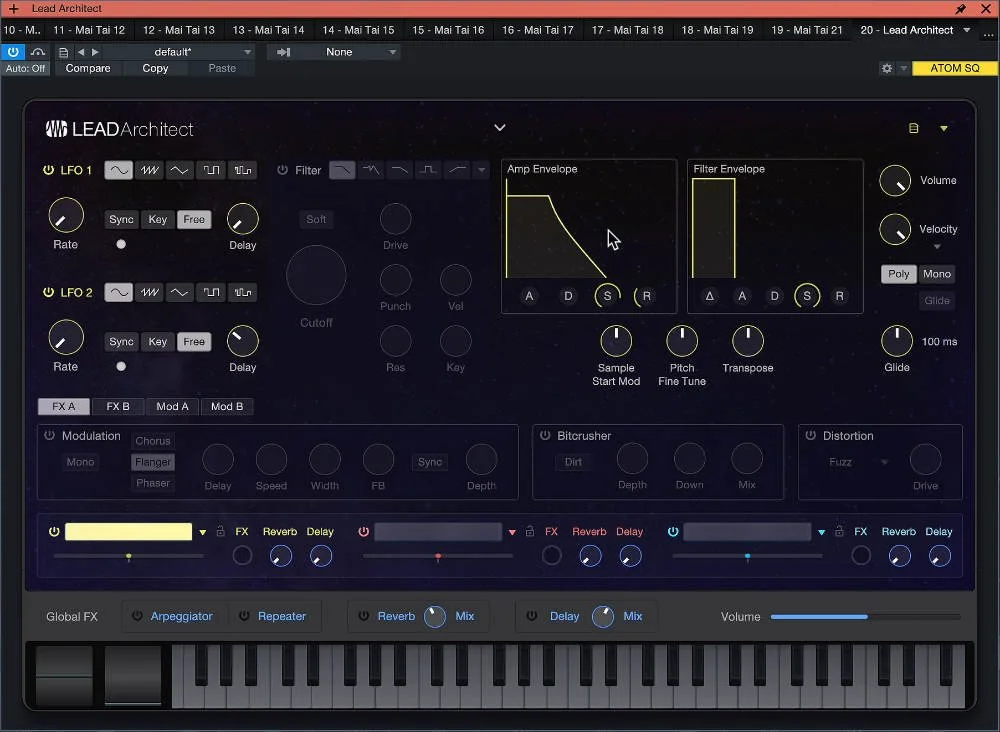This screenshot has width=1000, height=732.
Task: Click the Global FX Volume slider
Action: click(865, 617)
